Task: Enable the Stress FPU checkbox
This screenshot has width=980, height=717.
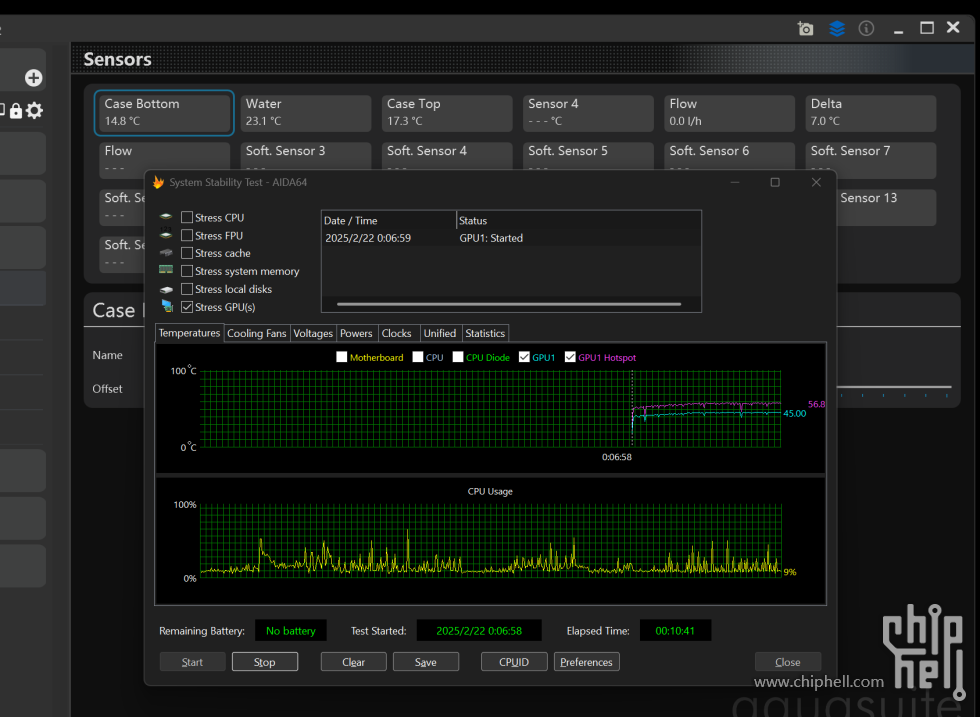Action: point(187,235)
